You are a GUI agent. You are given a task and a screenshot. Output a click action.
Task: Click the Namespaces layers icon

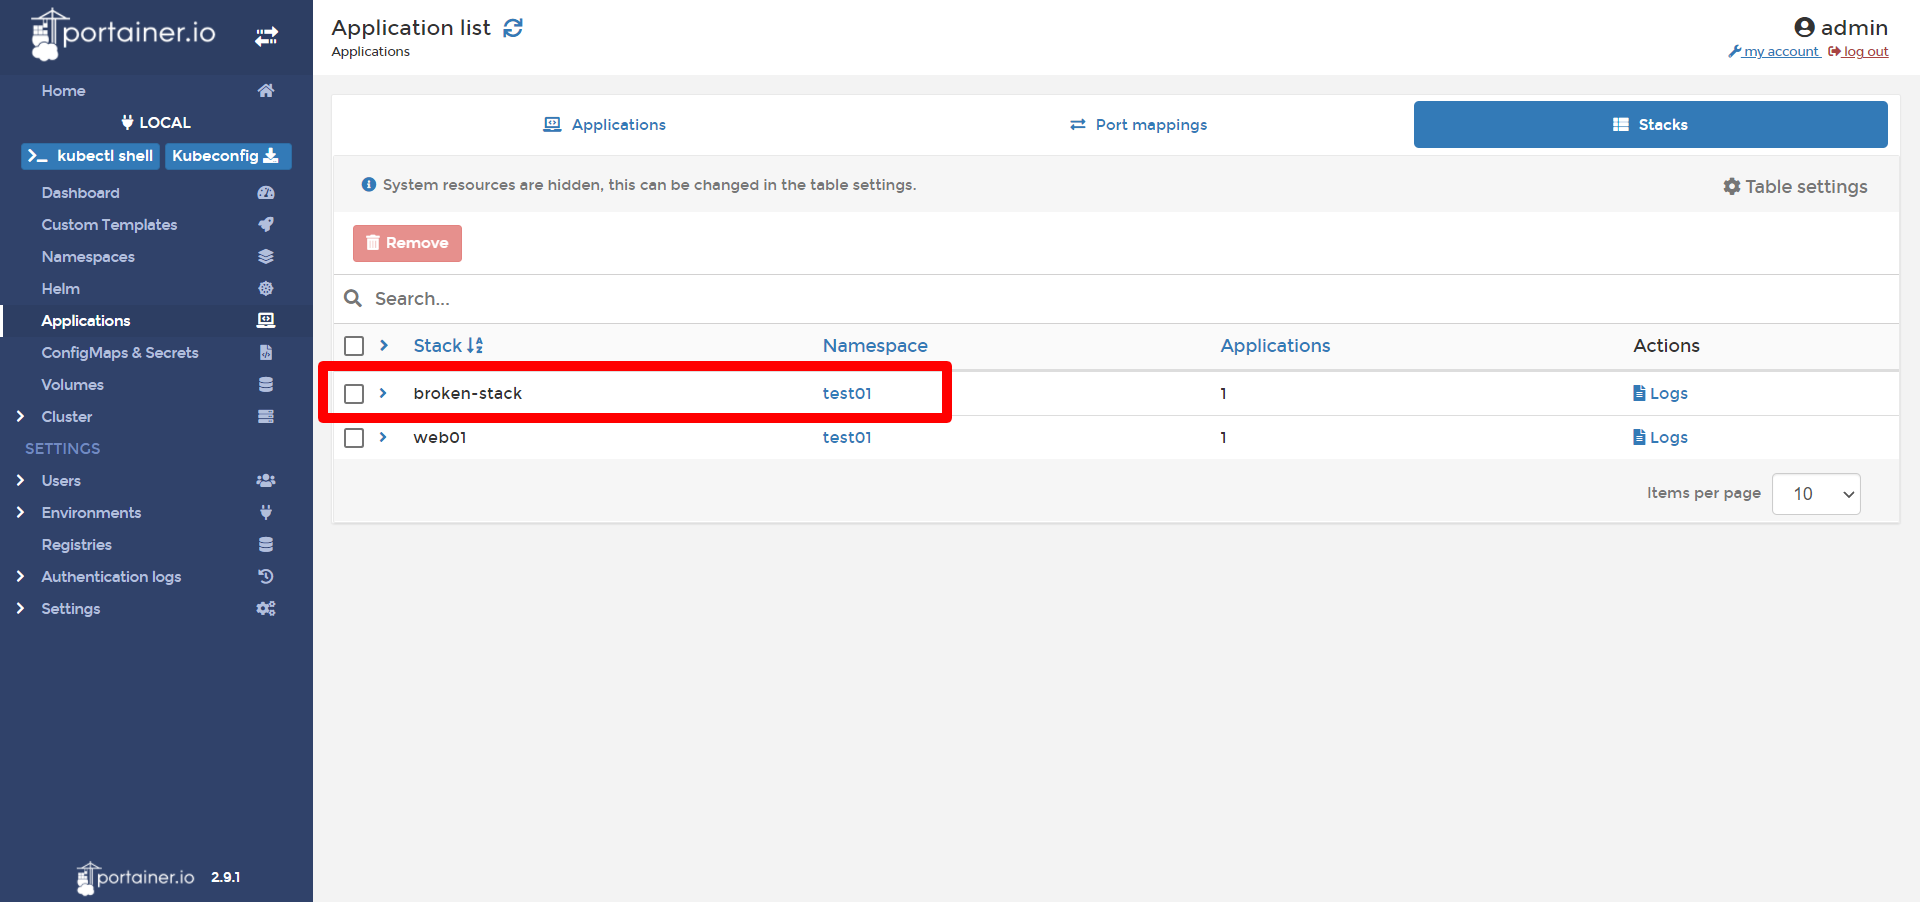tap(266, 256)
